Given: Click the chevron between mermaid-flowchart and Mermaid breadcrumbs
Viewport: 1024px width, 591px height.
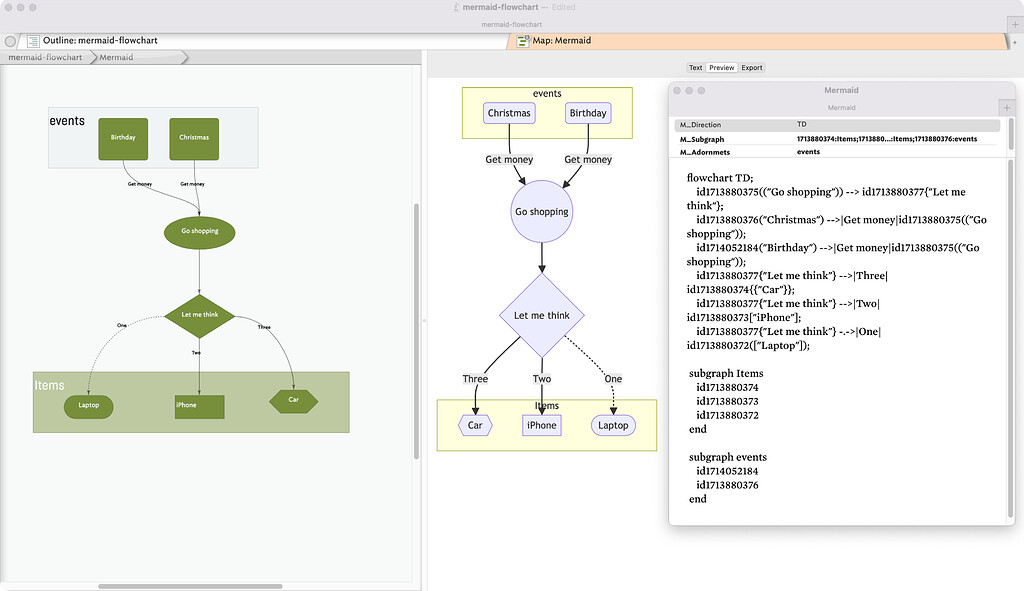Looking at the screenshot, I should pyautogui.click(x=92, y=57).
